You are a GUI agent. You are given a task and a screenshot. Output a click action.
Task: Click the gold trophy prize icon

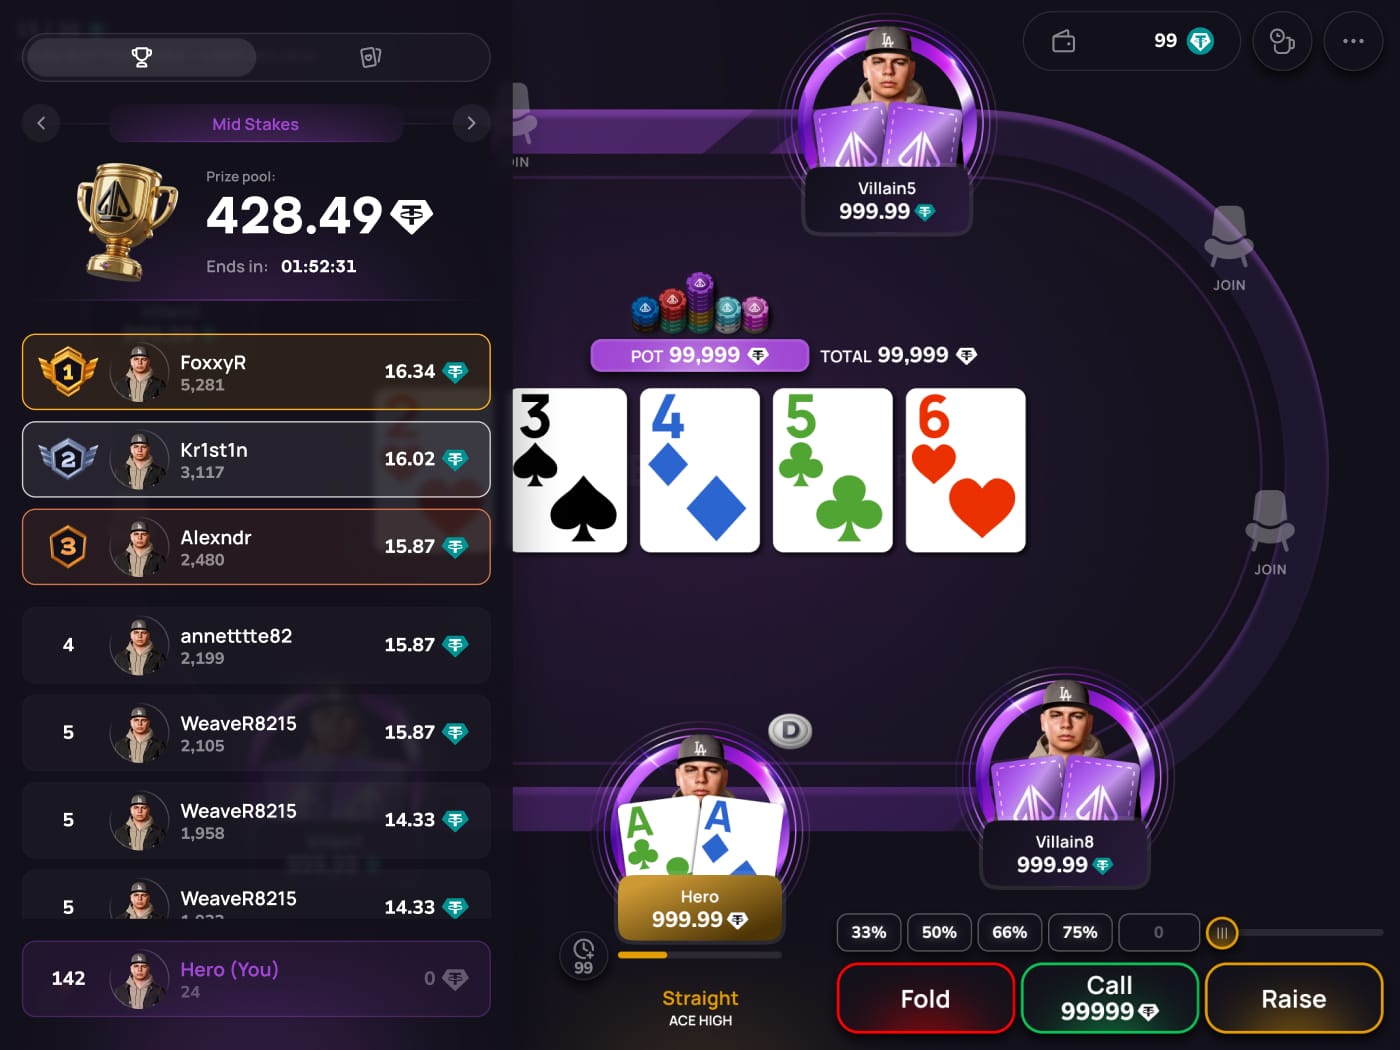[125, 221]
